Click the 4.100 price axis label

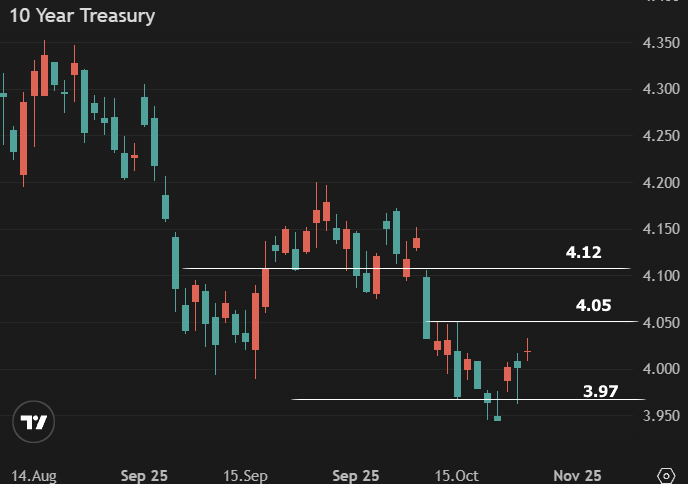662,276
